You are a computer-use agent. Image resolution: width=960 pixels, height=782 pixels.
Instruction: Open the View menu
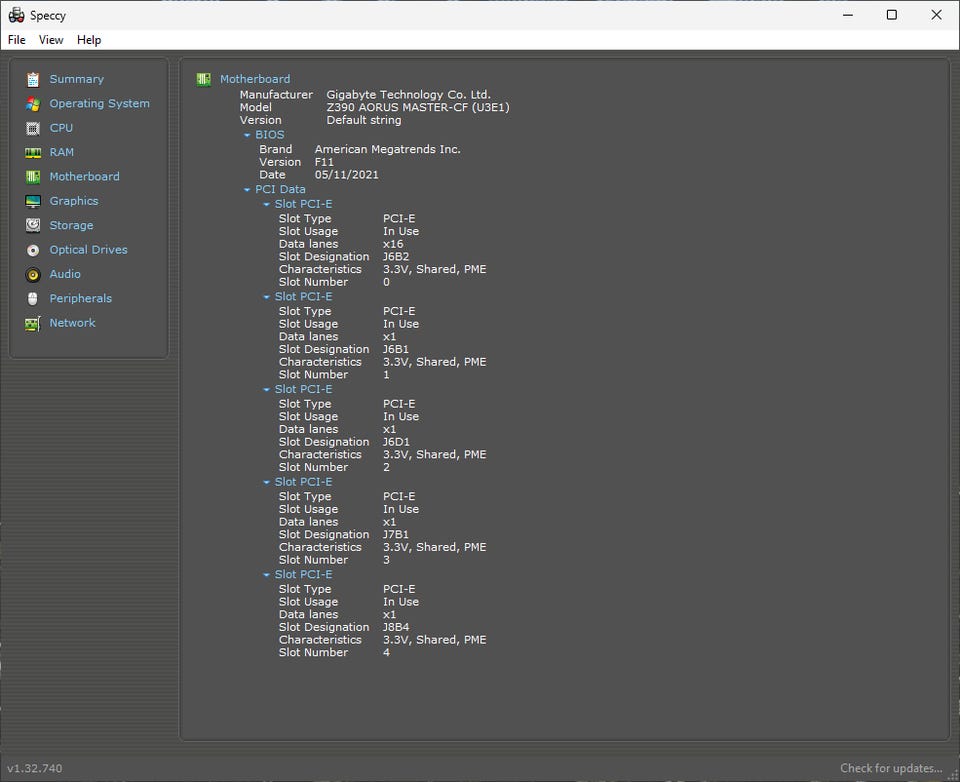pos(51,40)
